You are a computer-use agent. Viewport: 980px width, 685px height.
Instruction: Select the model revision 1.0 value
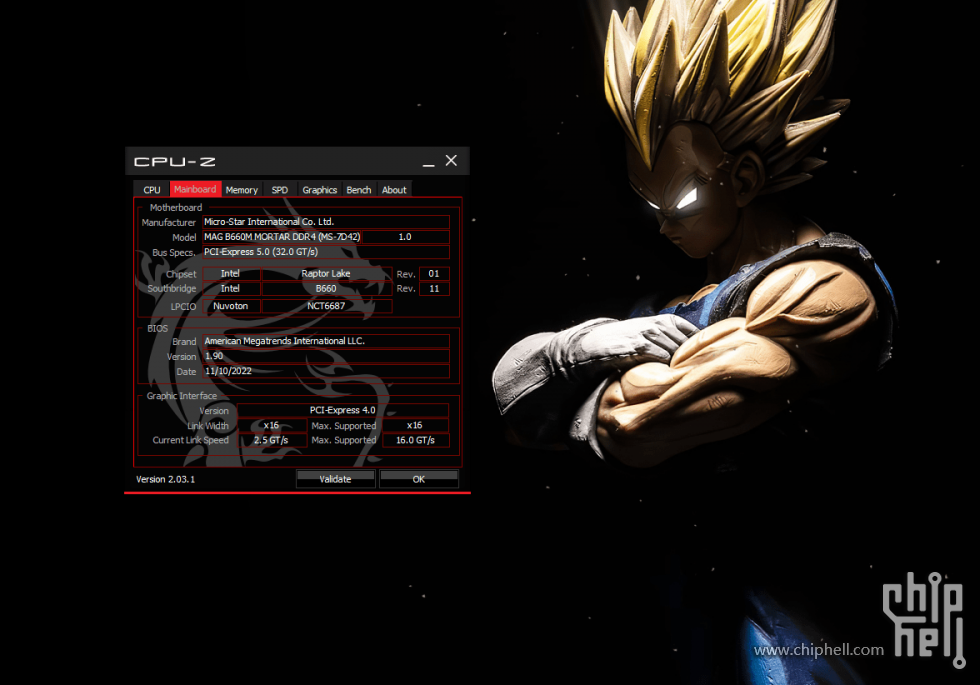pyautogui.click(x=405, y=237)
